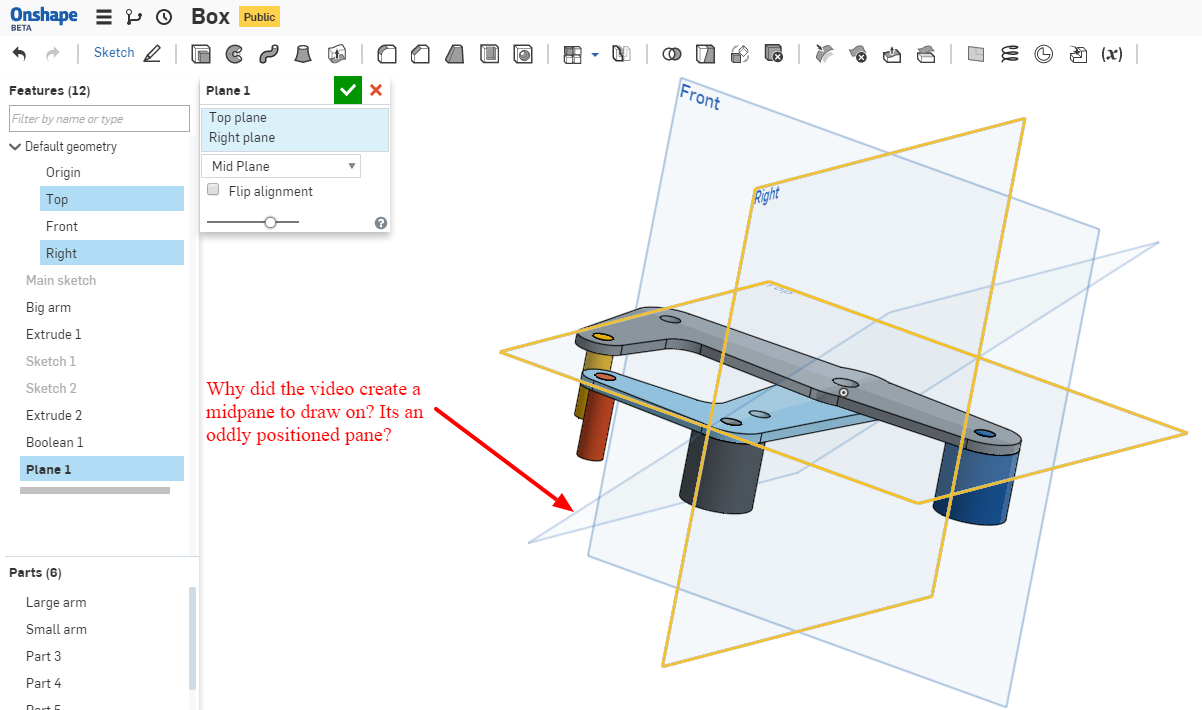This screenshot has height=710, width=1202.
Task: Start a new Sketch
Action: (114, 53)
